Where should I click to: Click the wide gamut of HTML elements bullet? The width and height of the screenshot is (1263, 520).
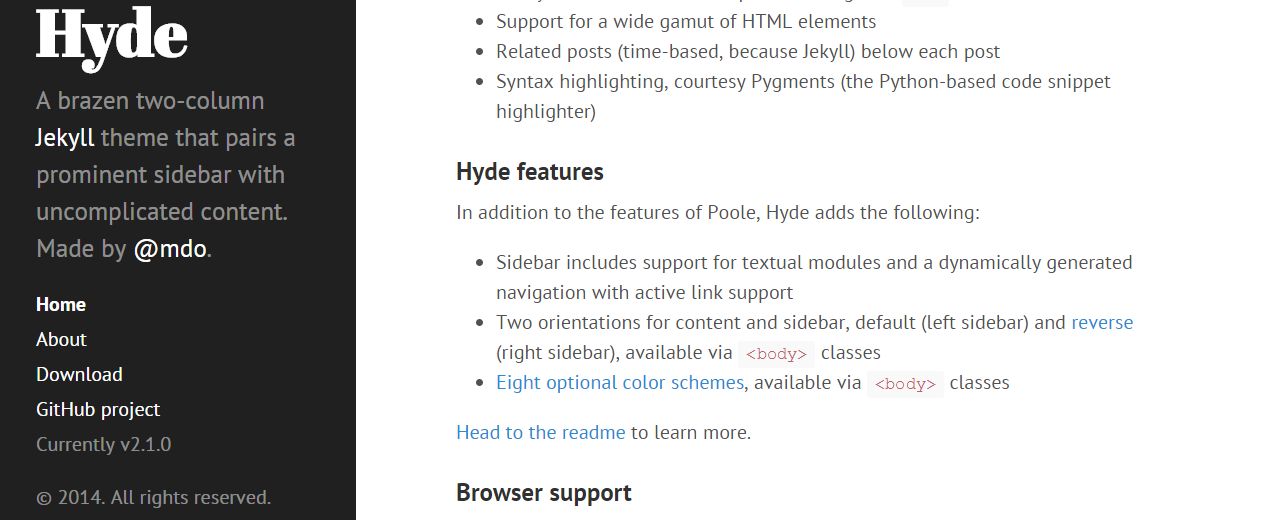(x=686, y=21)
